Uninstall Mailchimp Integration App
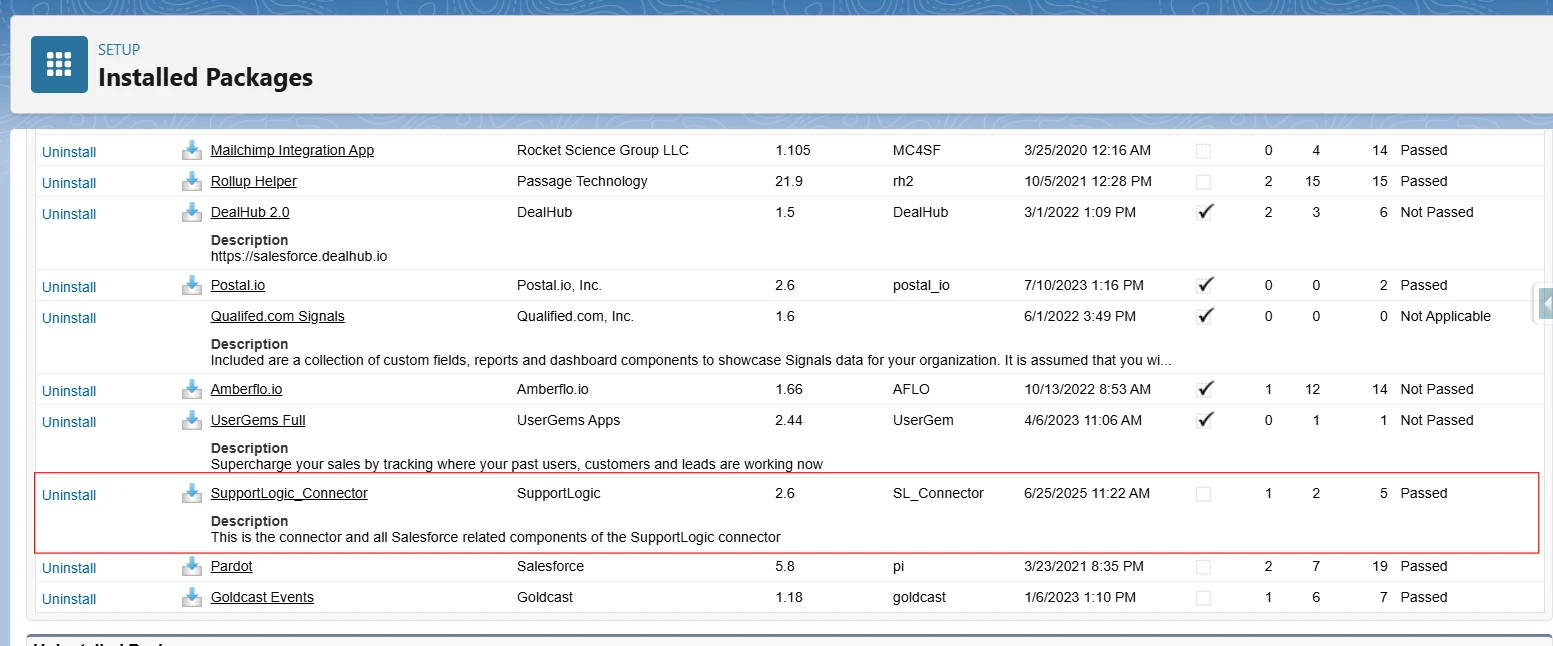 click(x=69, y=152)
